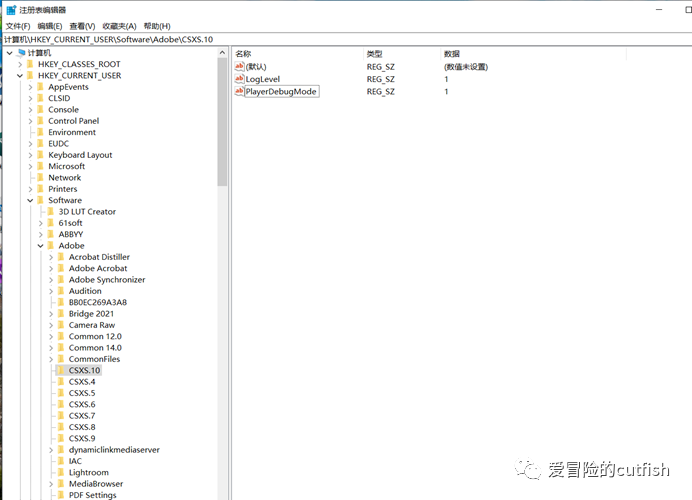Screen dimensions: 692x500
Task: Click the PlayerDebugMode string value icon
Action: [x=239, y=91]
